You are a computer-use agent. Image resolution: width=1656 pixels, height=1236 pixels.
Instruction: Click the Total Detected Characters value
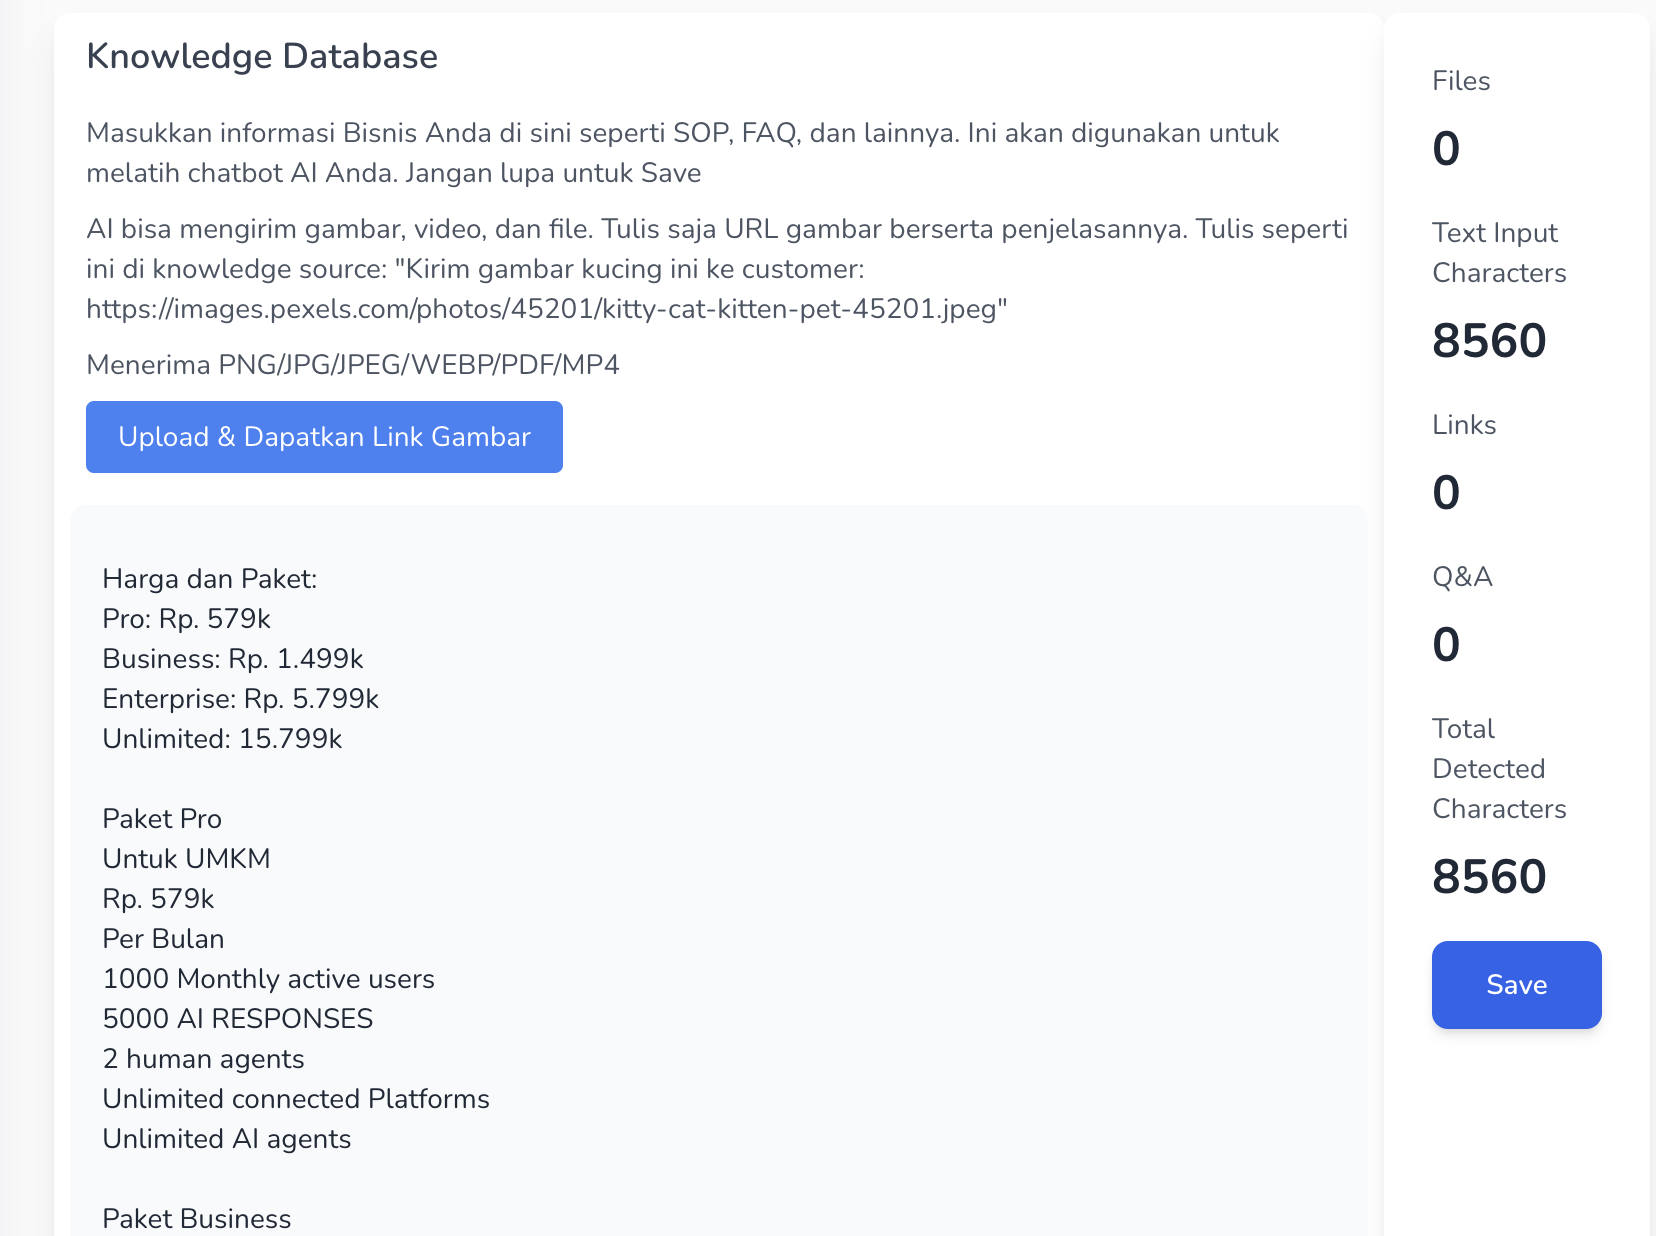click(1489, 877)
